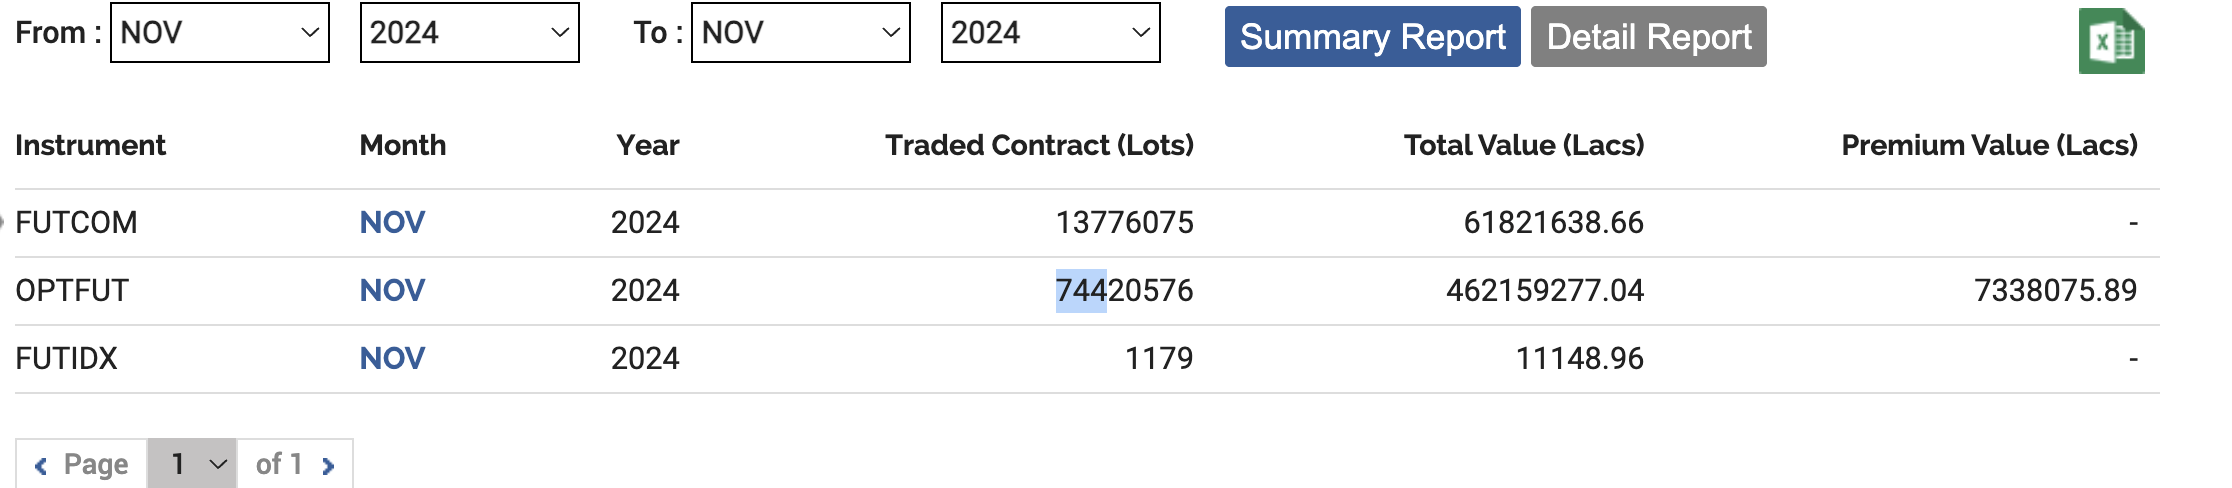Go to the next page arrow

click(328, 465)
